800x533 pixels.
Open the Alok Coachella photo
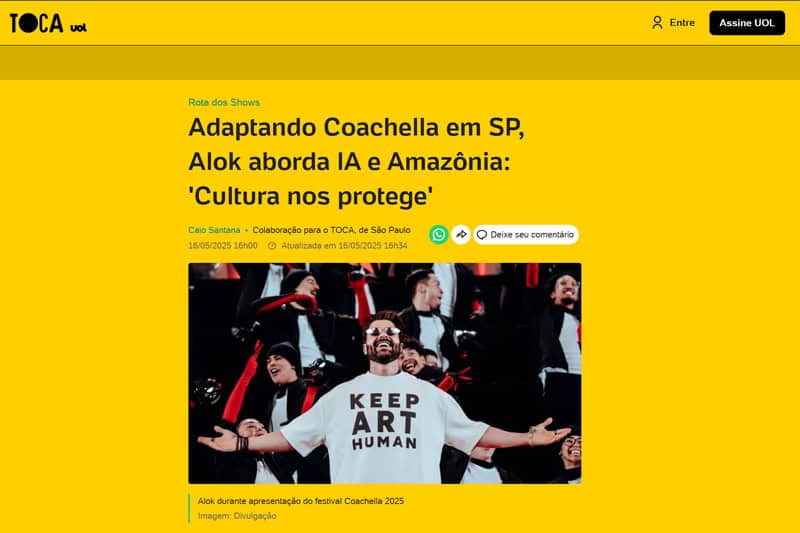[385, 373]
